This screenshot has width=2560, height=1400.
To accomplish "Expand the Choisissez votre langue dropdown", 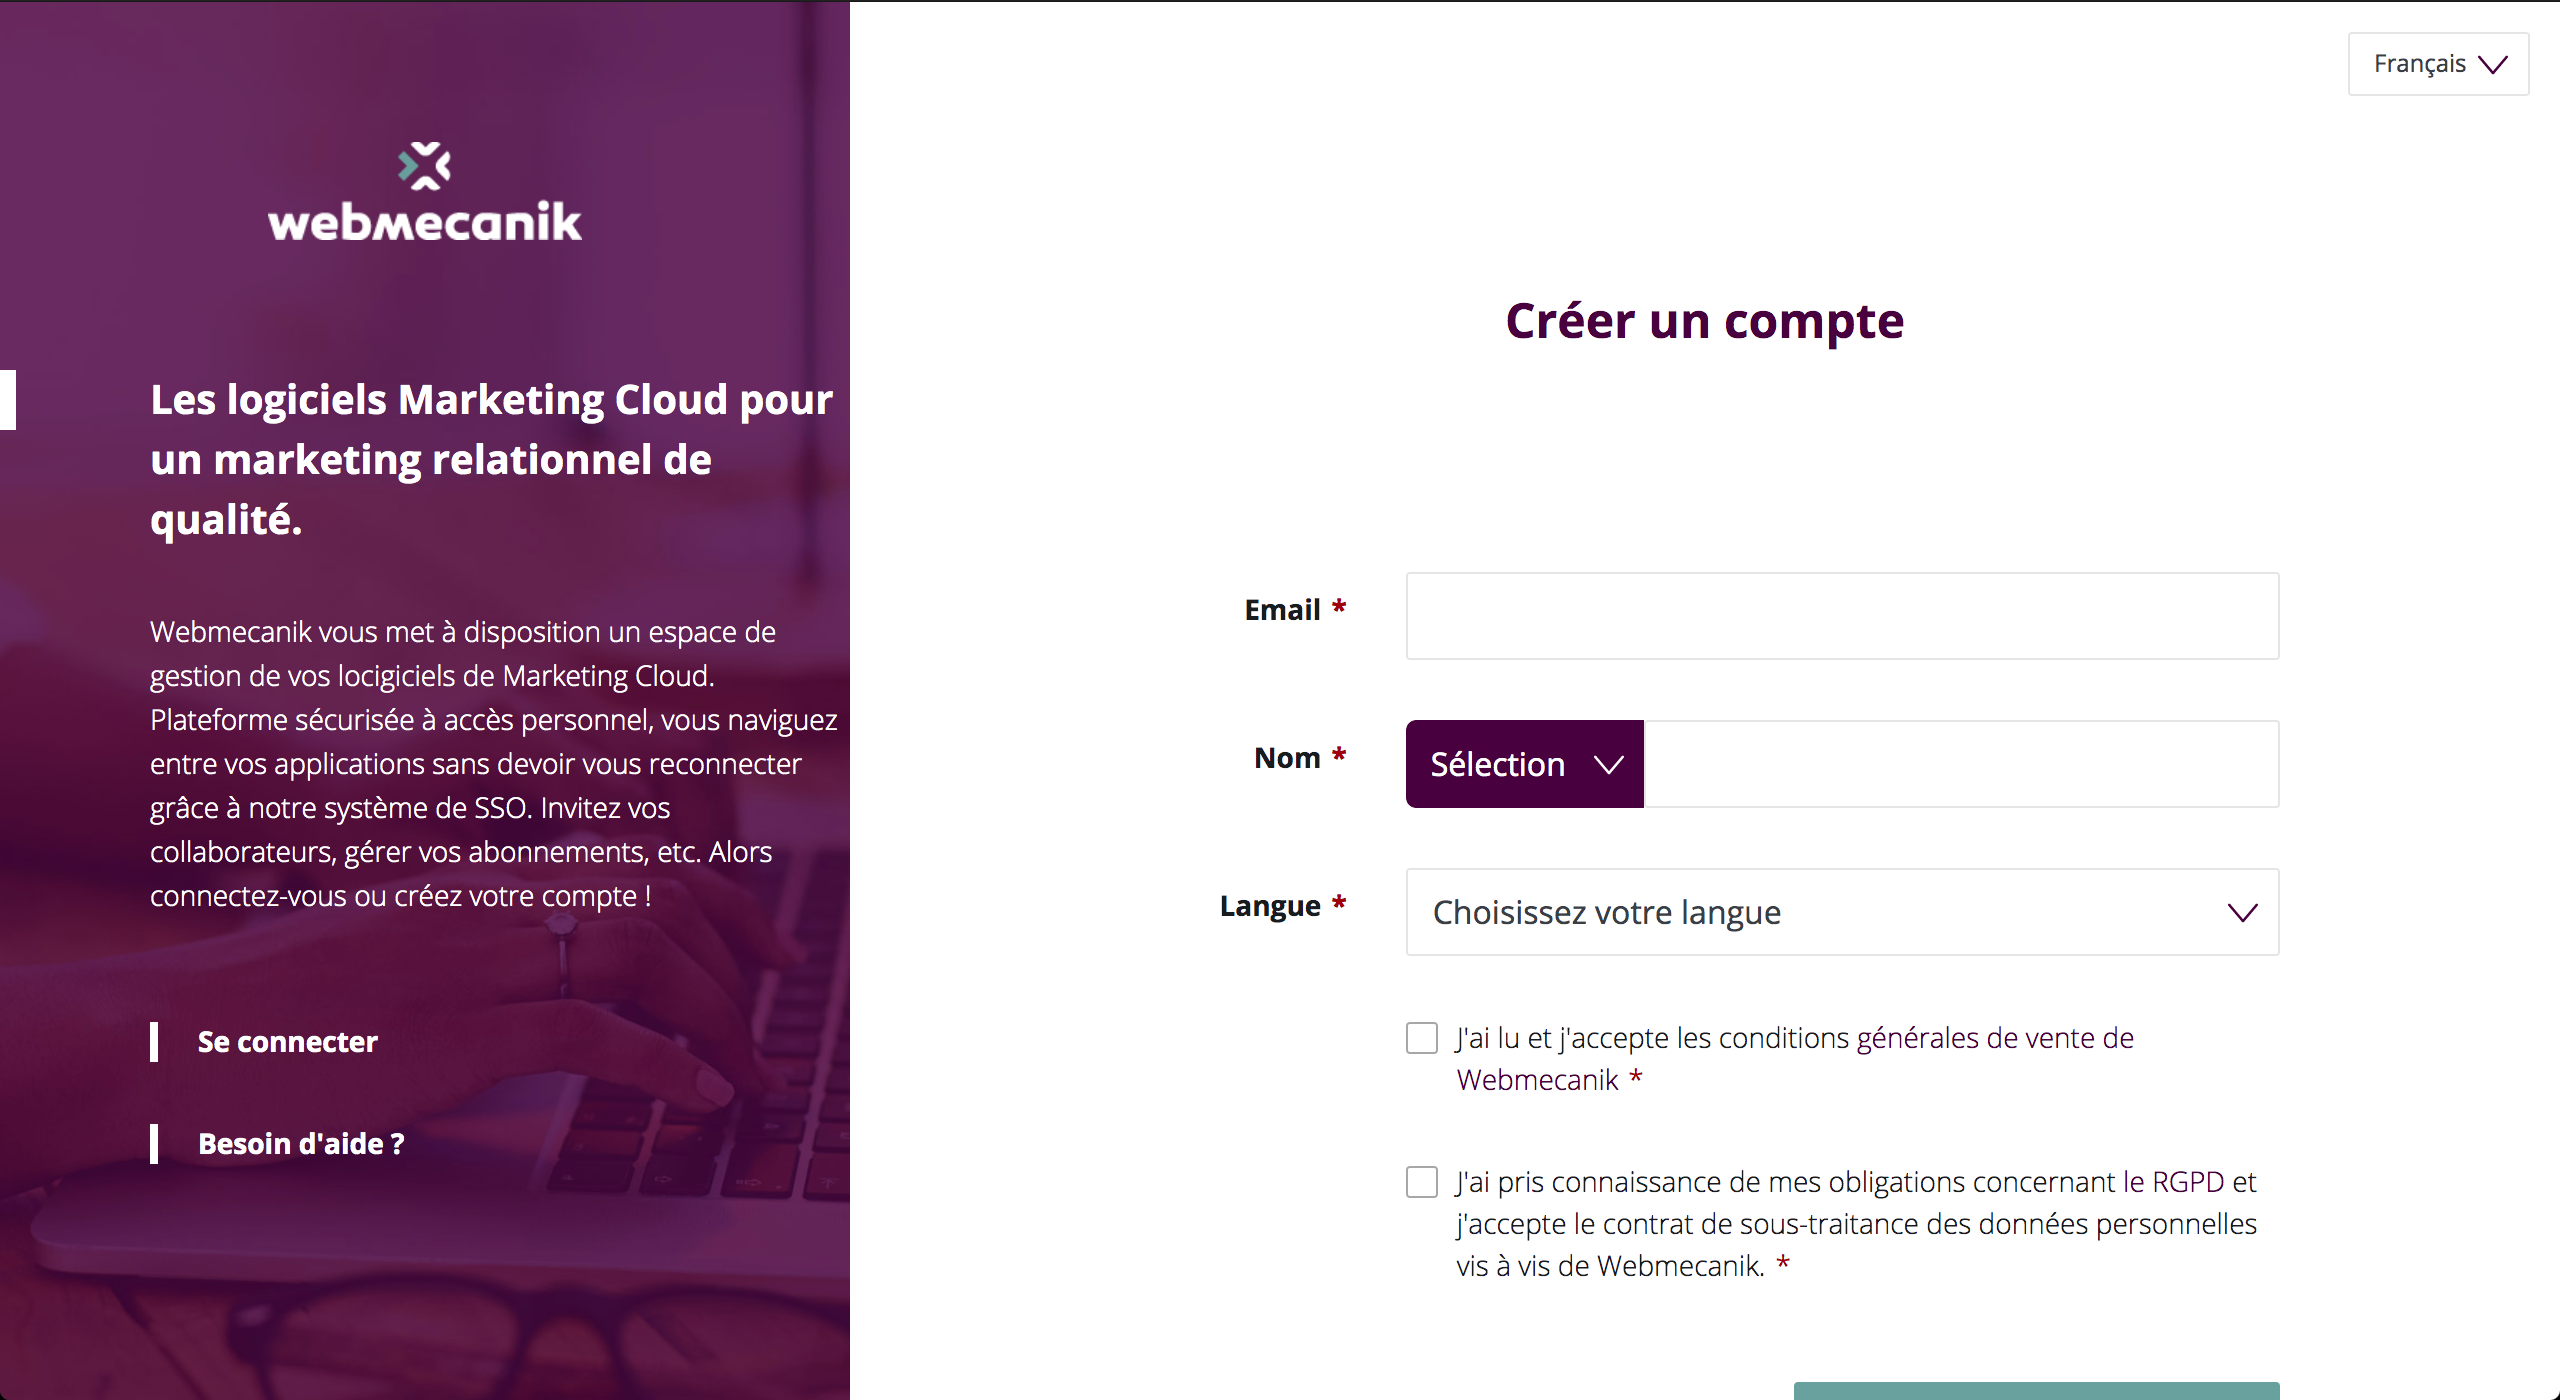I will (x=1842, y=912).
